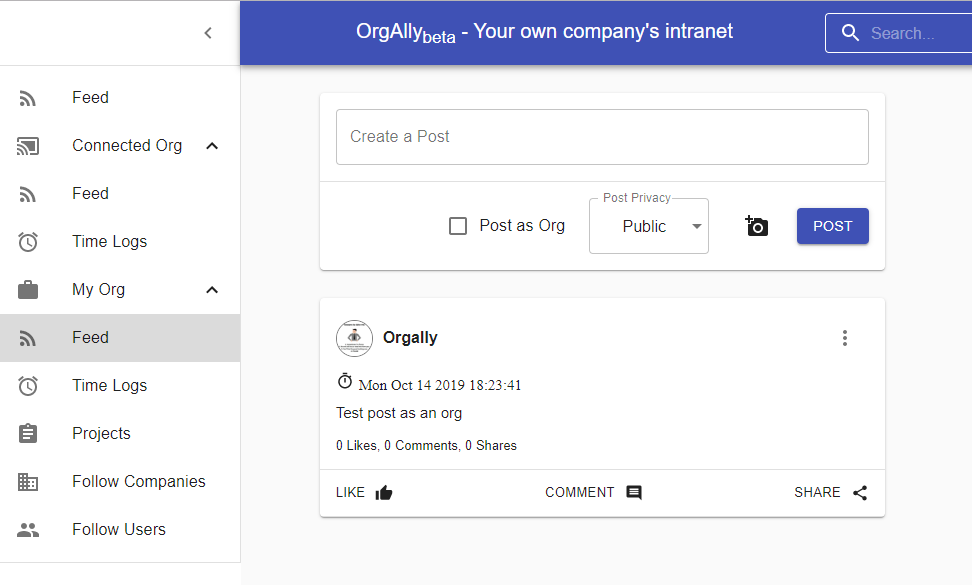
Task: Click the search magnifier icon
Action: (x=850, y=33)
